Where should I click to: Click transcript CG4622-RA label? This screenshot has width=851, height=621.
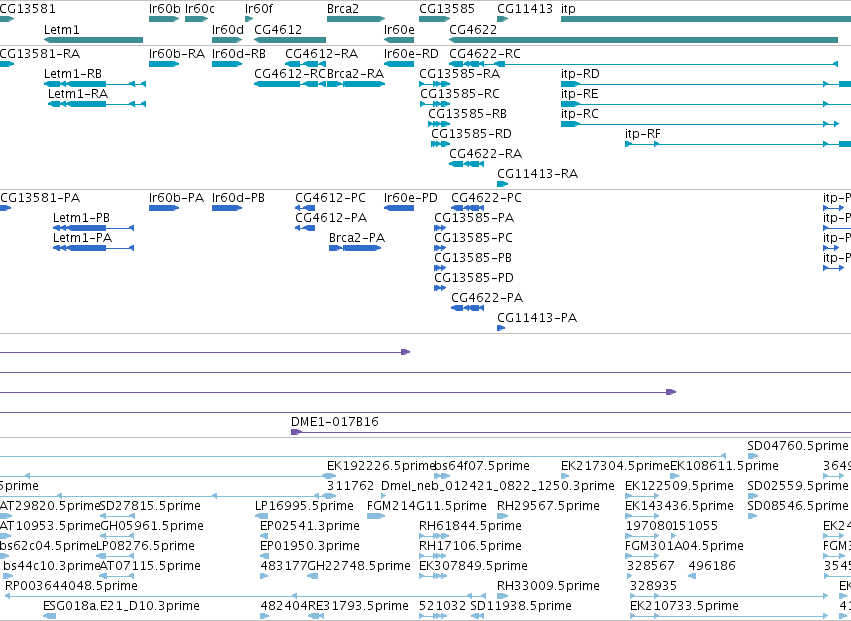pyautogui.click(x=485, y=154)
